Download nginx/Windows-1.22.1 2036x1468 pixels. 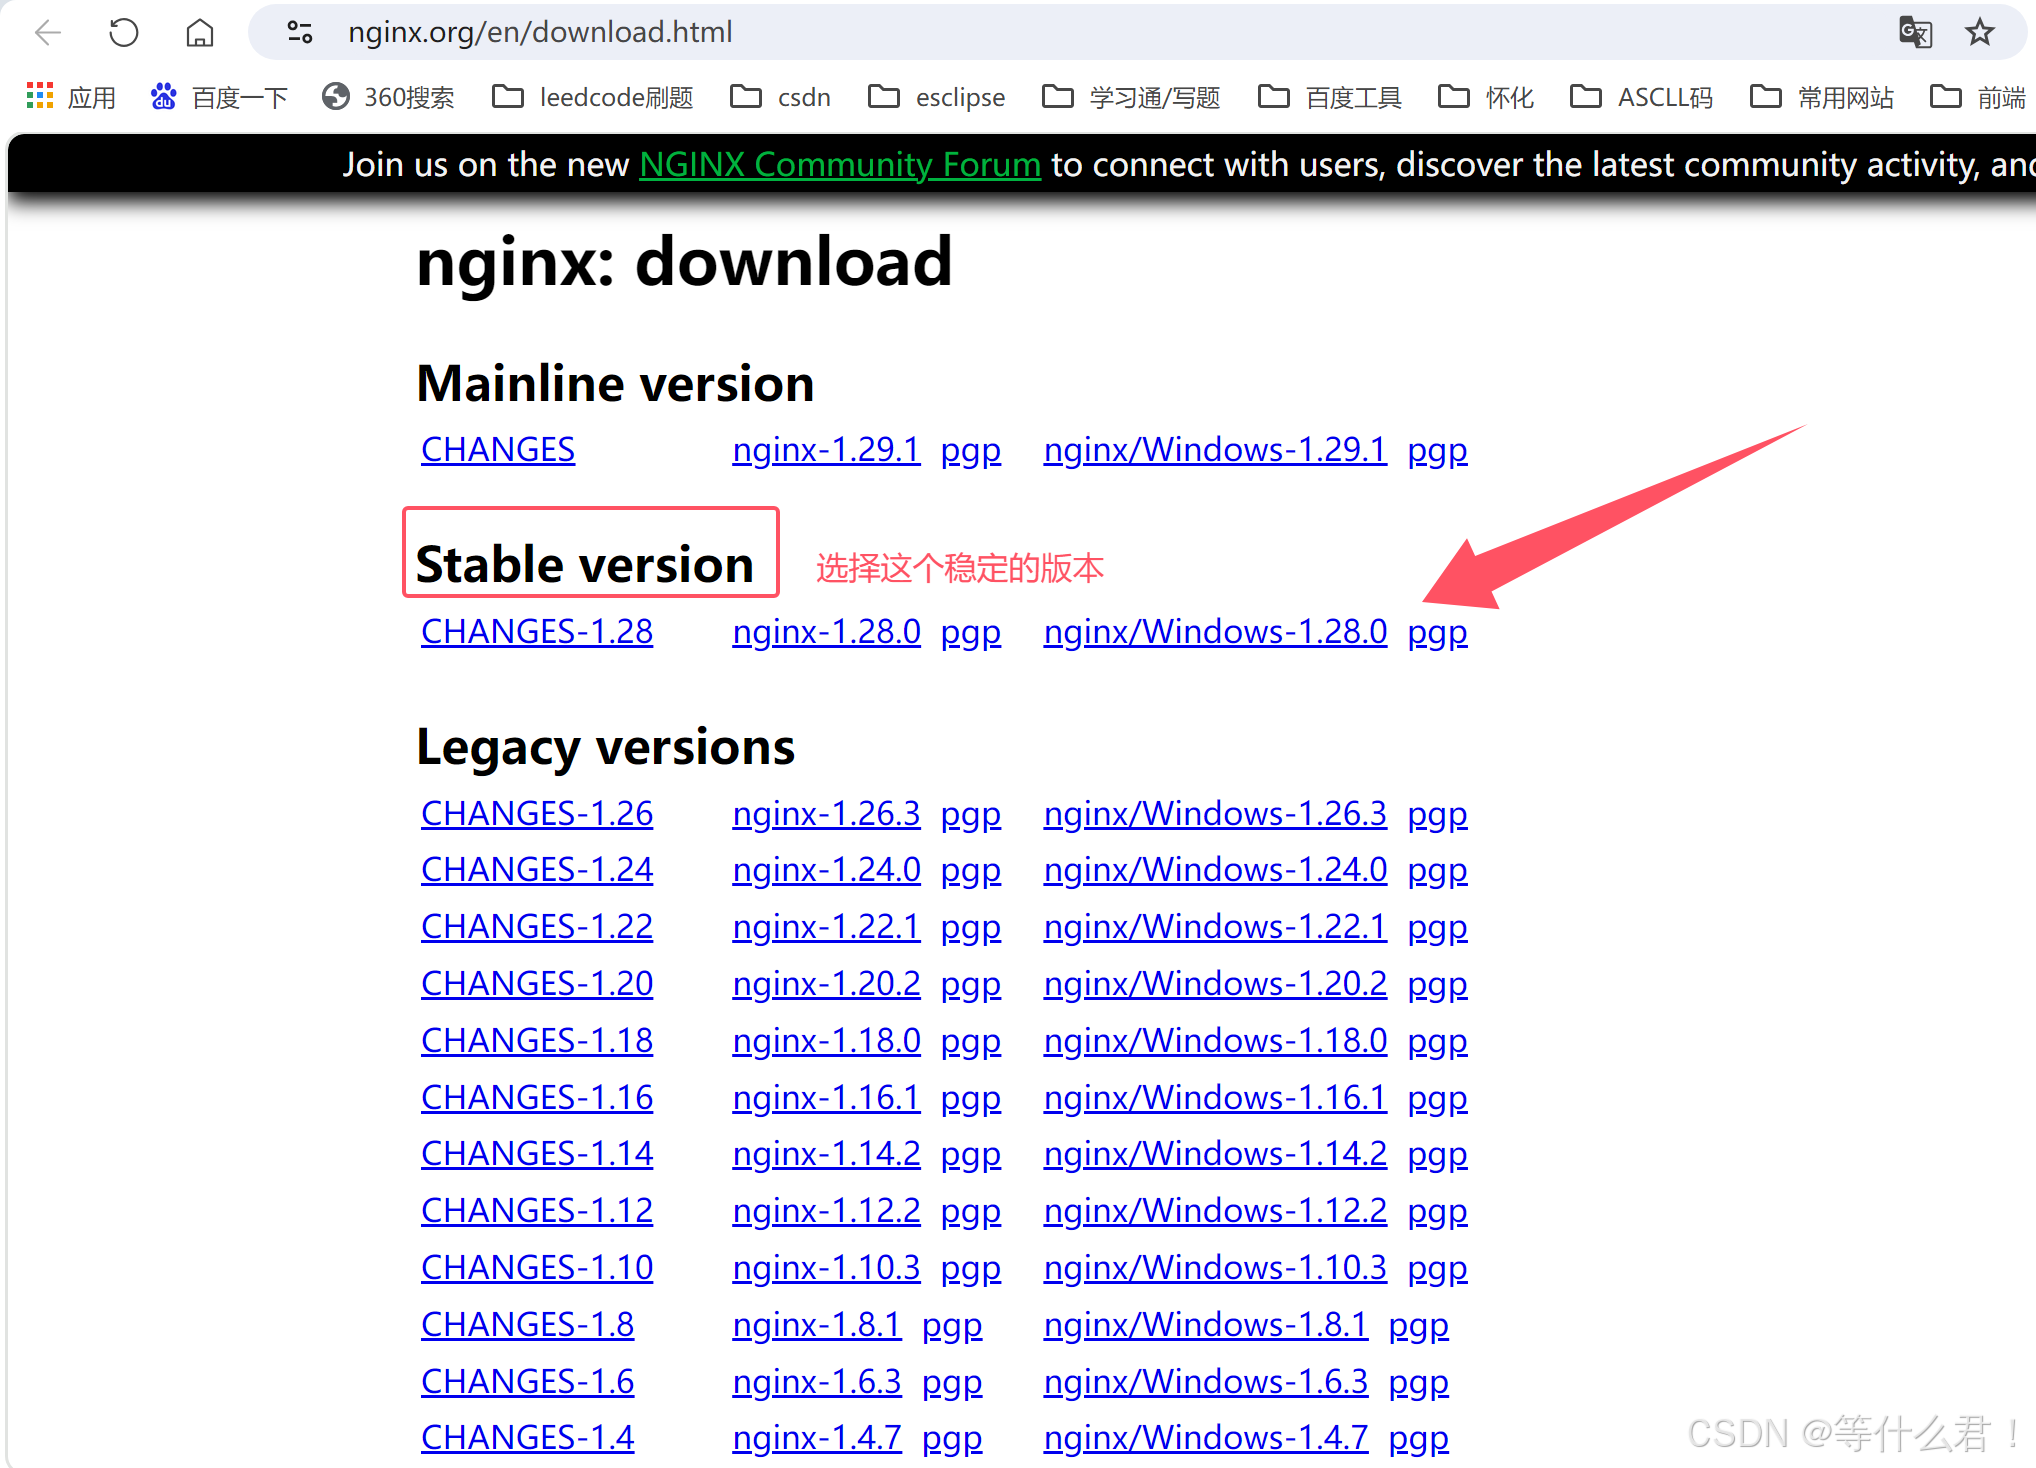(1215, 927)
